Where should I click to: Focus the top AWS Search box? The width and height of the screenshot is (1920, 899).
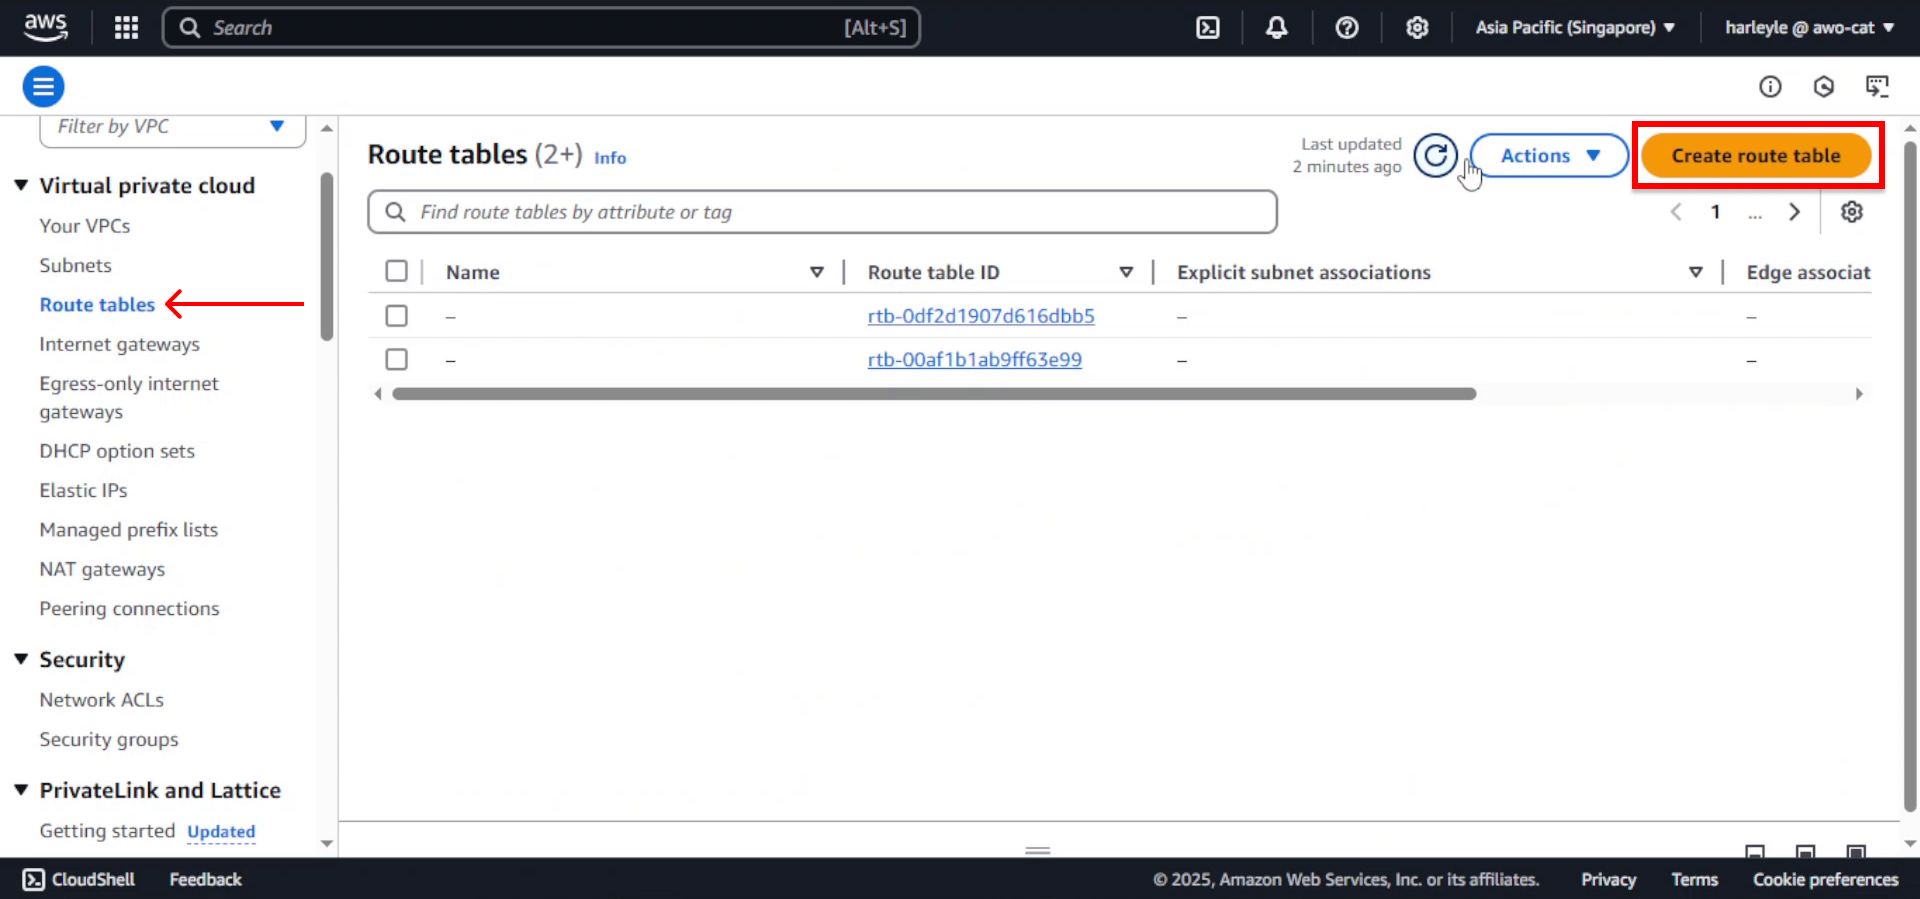[541, 28]
